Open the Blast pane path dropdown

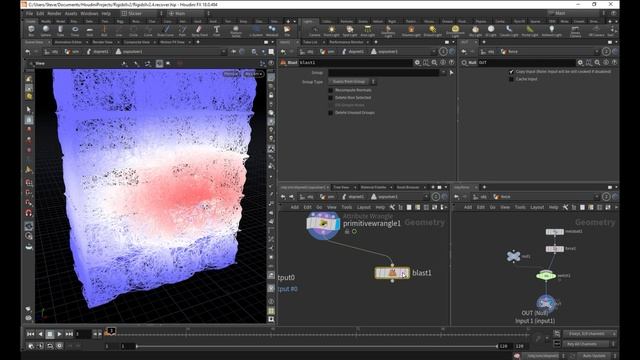[433, 52]
